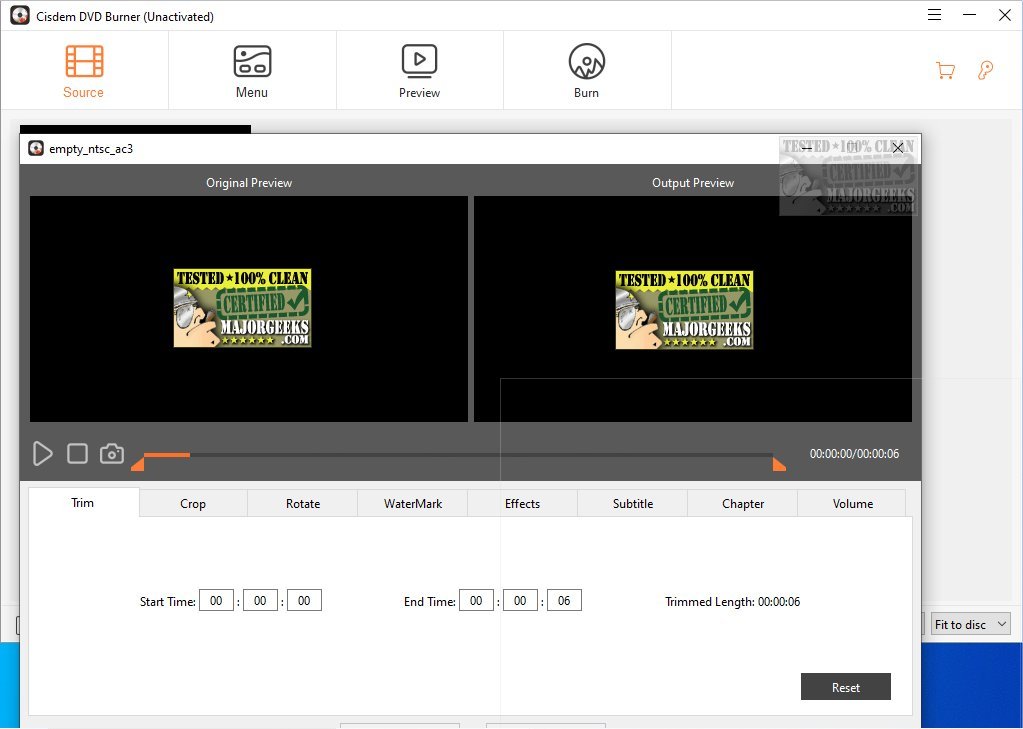Click the End Time seconds field
This screenshot has height=729, width=1023.
click(x=564, y=600)
